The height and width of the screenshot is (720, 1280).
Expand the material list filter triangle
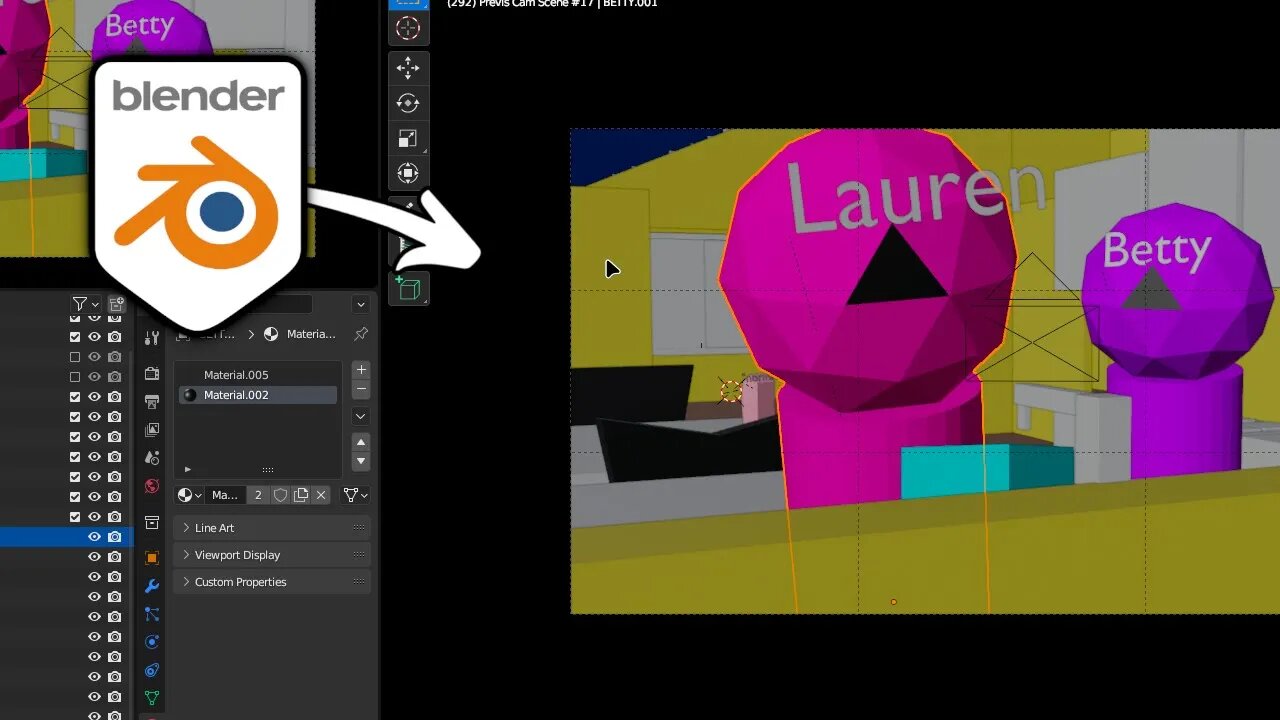pyautogui.click(x=187, y=469)
